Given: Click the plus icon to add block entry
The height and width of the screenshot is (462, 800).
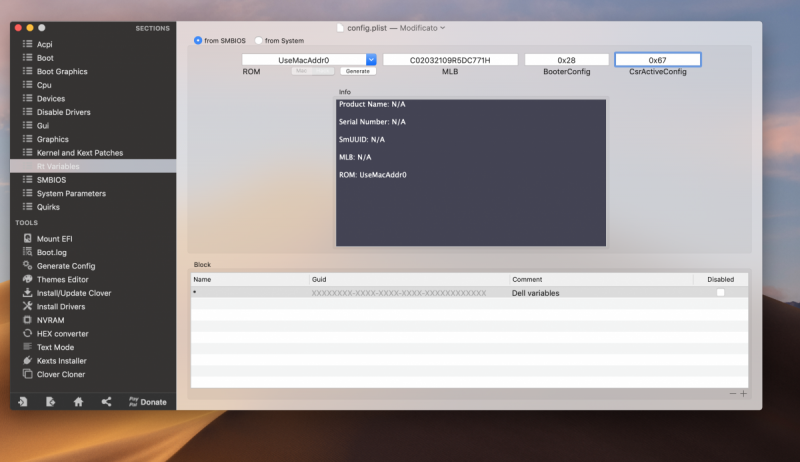Looking at the screenshot, I should point(743,394).
